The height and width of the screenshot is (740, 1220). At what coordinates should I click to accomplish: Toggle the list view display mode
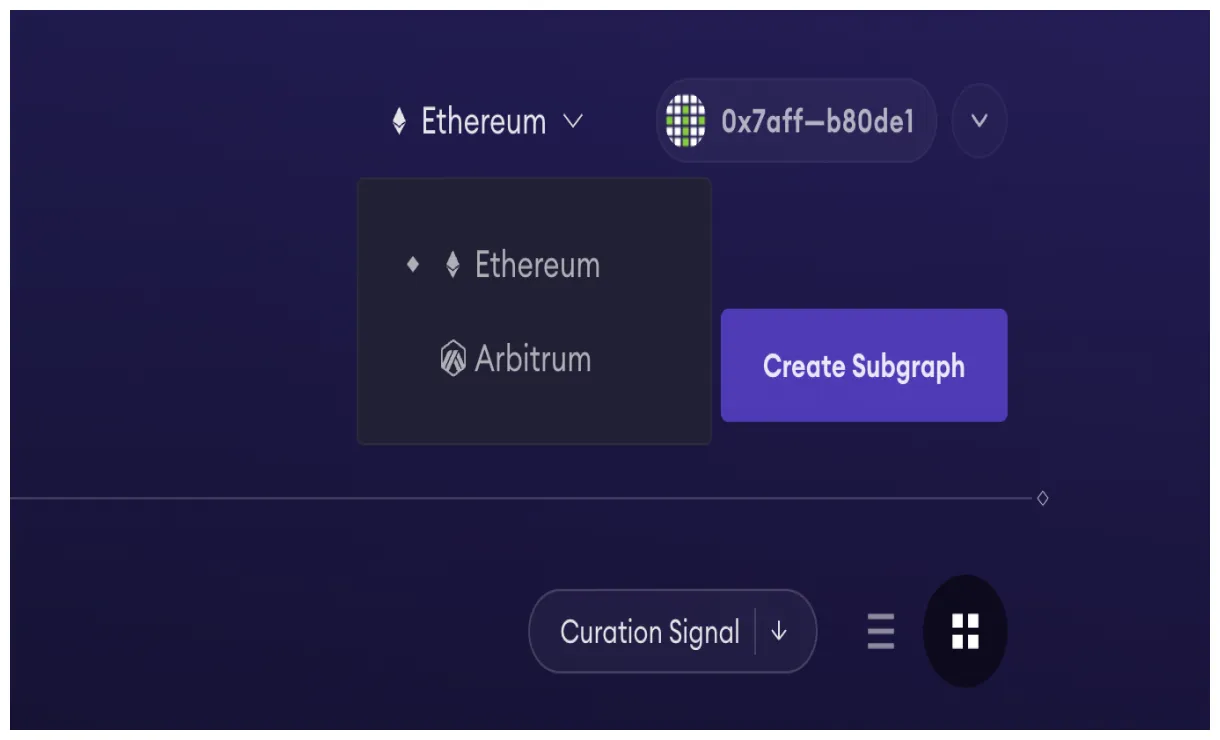879,631
